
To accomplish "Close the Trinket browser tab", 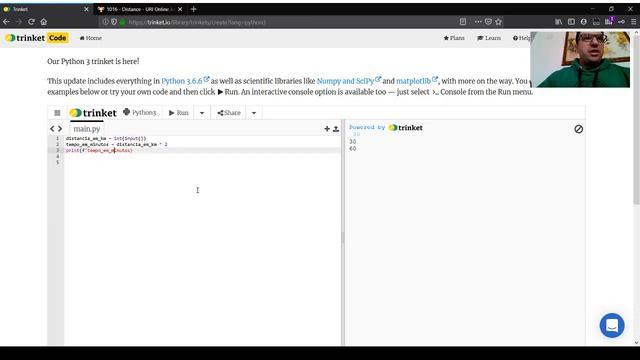I will pyautogui.click(x=86, y=9).
